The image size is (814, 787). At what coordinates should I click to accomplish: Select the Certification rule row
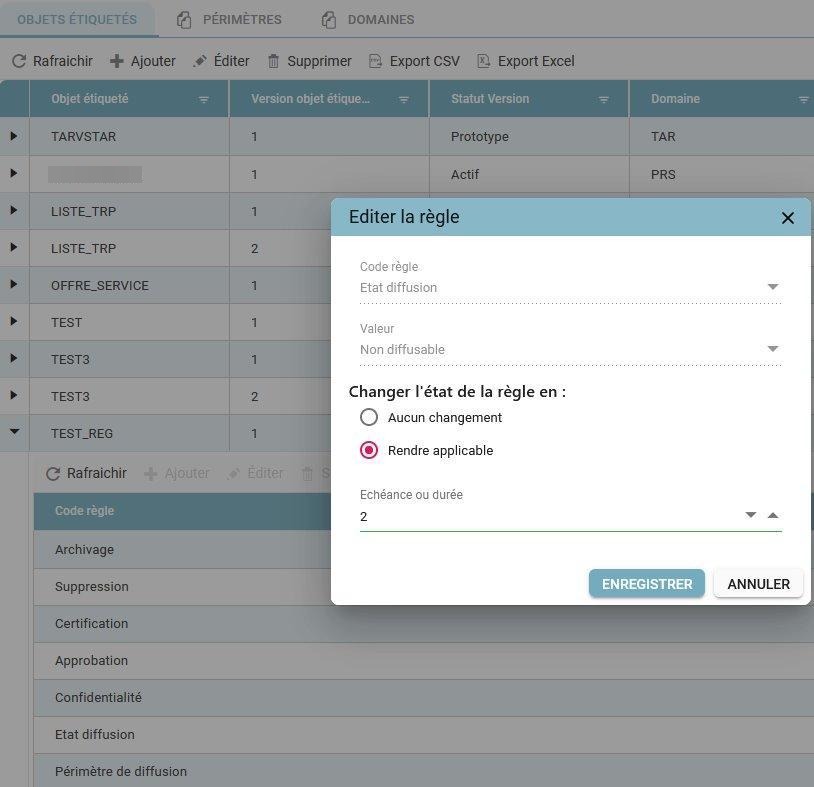[424, 623]
